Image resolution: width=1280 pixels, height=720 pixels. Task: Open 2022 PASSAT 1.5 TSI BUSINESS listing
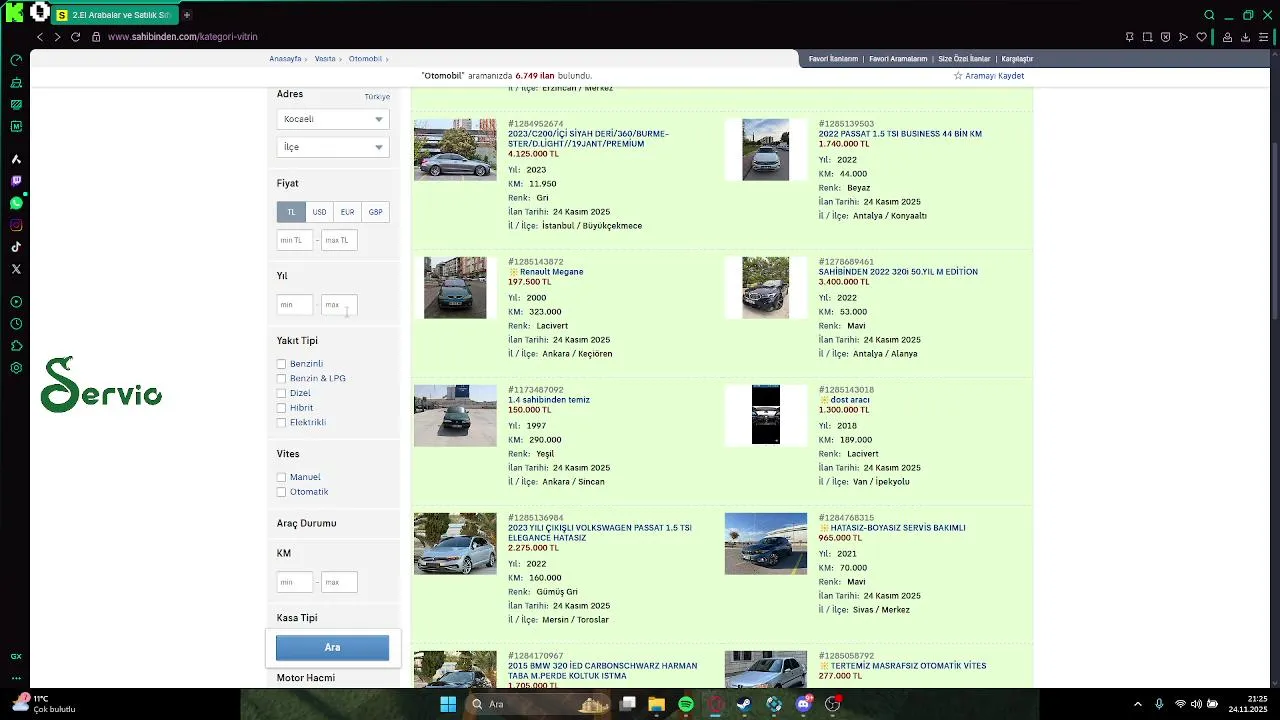point(900,134)
